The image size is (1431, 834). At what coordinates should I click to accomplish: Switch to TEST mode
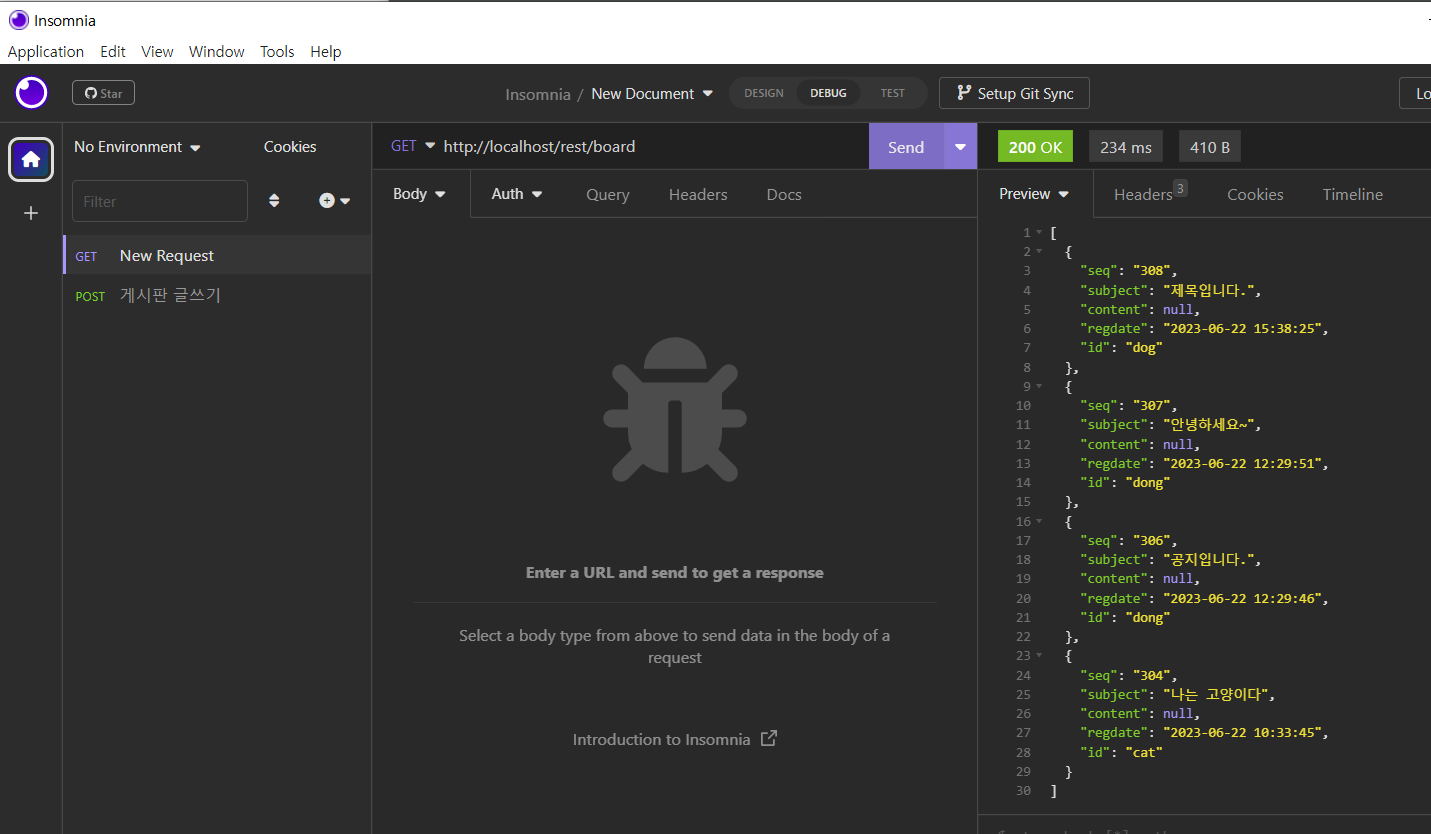pos(892,93)
